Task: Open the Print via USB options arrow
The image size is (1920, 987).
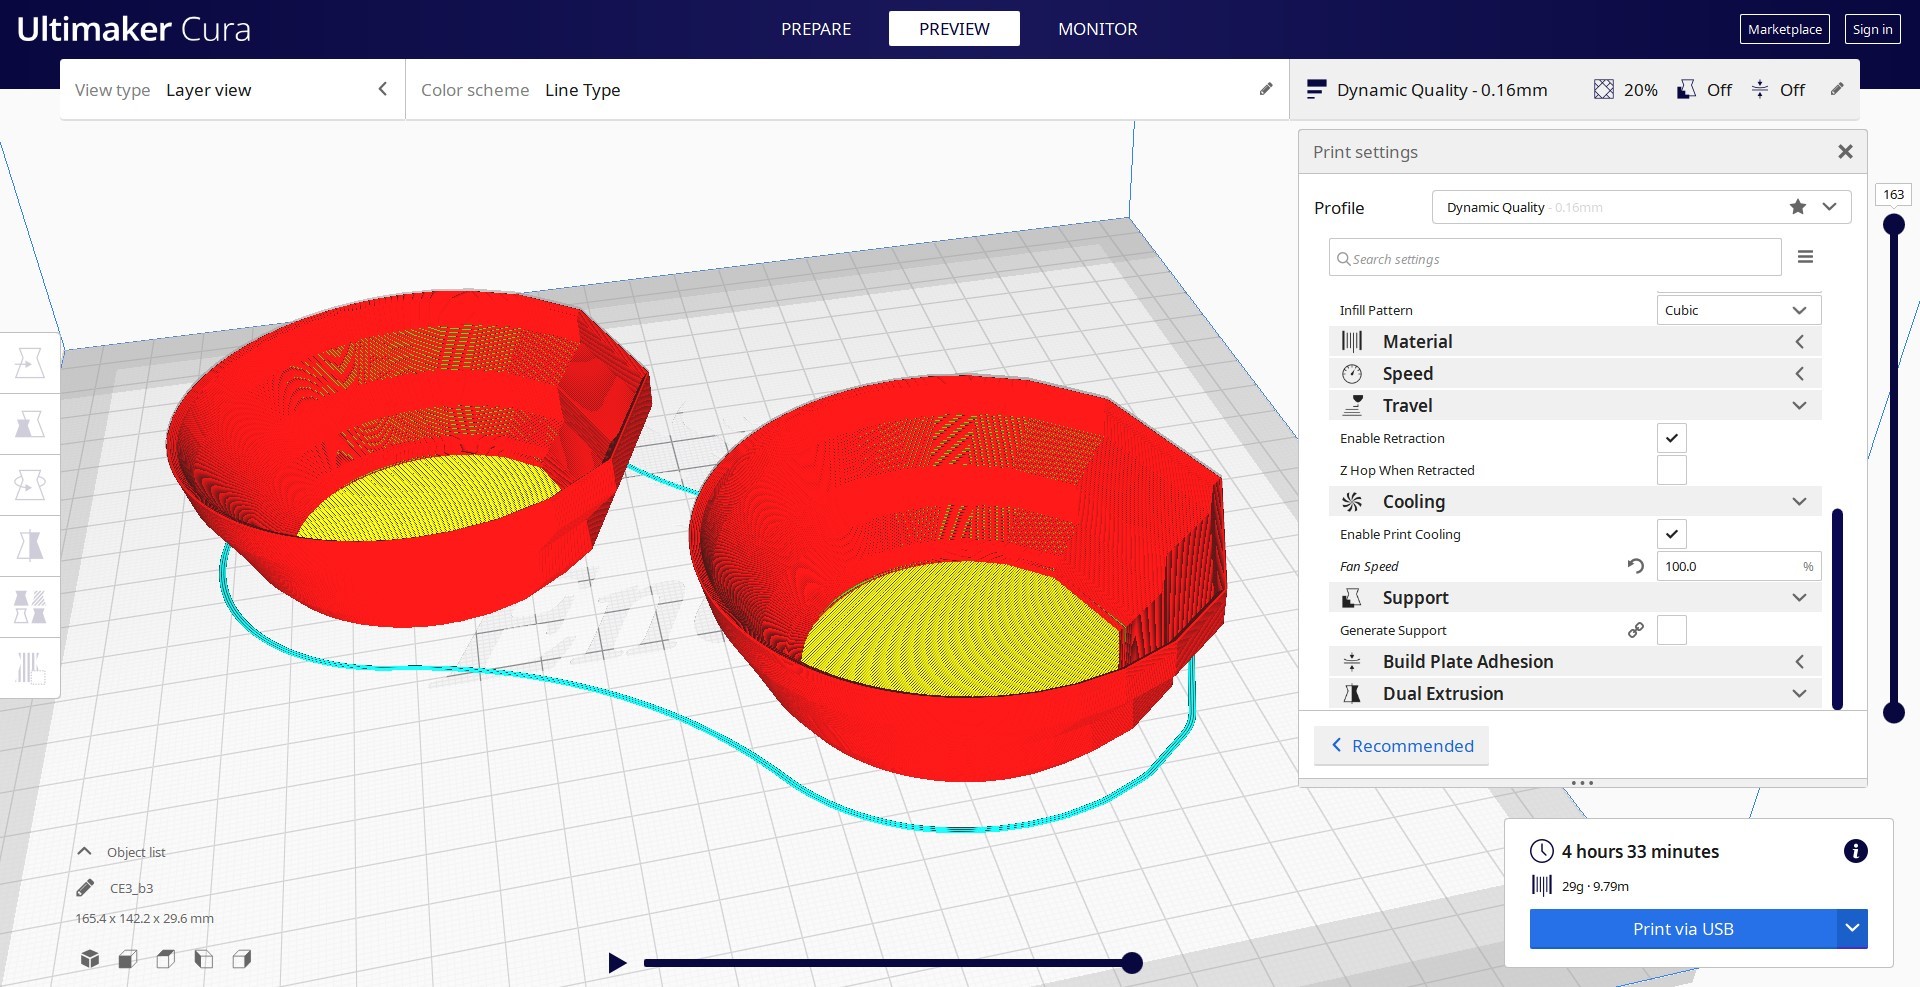Action: point(1852,928)
